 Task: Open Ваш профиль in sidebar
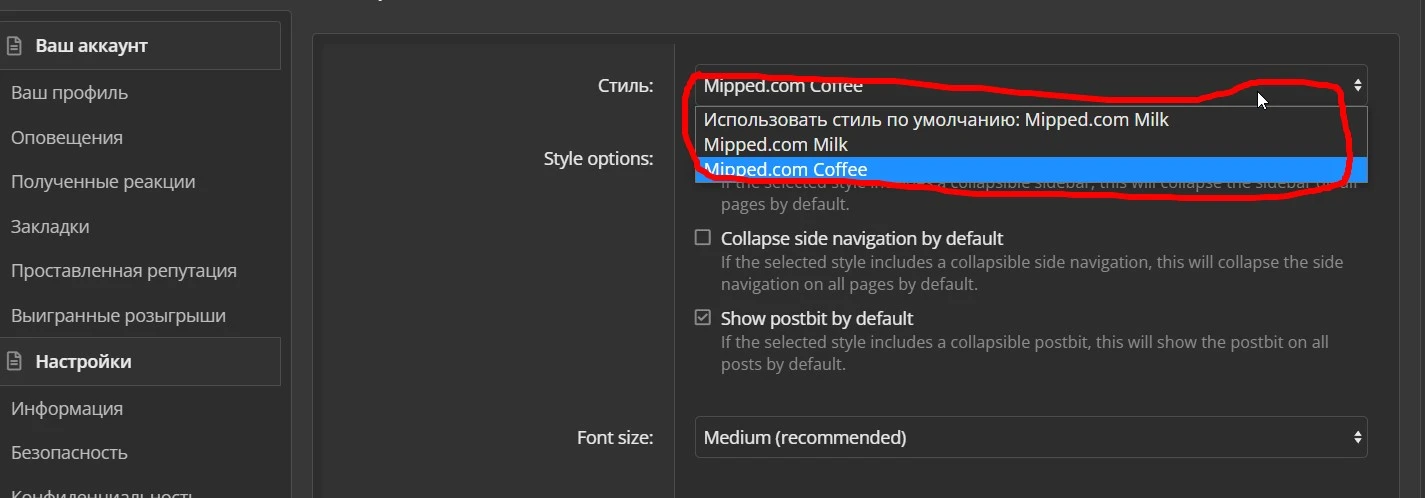(x=69, y=93)
